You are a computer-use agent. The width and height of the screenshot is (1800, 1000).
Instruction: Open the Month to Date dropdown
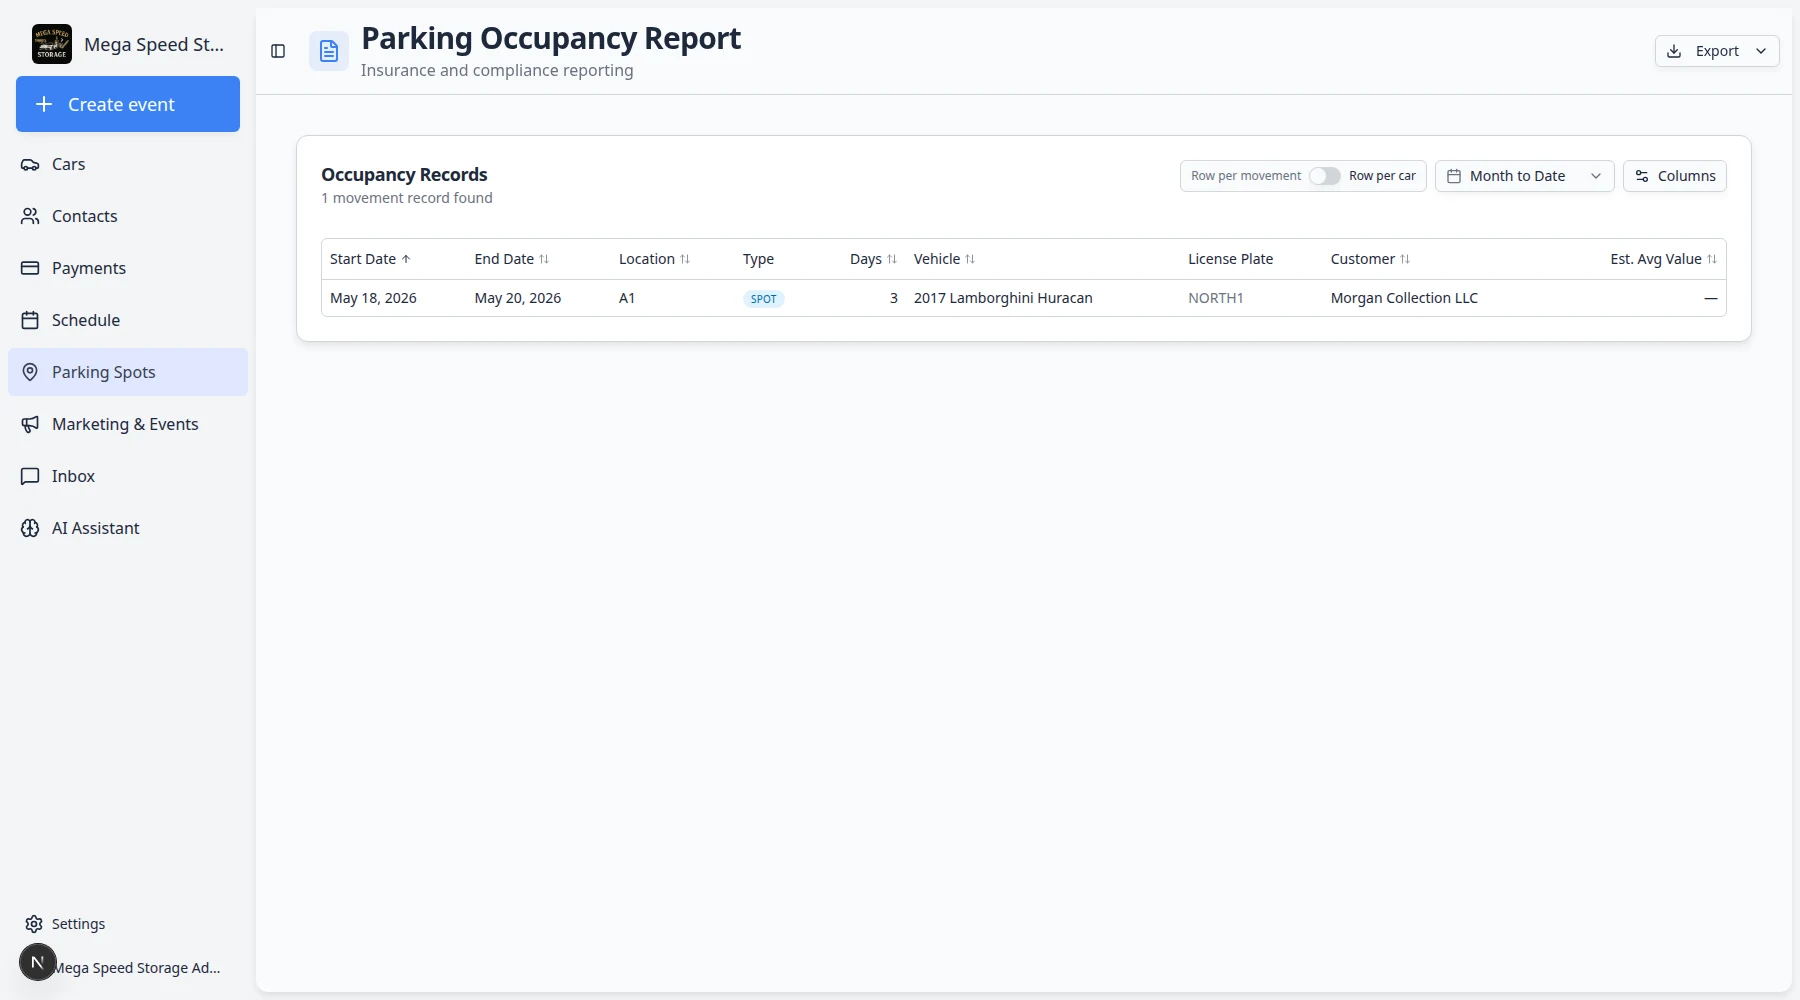[x=1524, y=176]
